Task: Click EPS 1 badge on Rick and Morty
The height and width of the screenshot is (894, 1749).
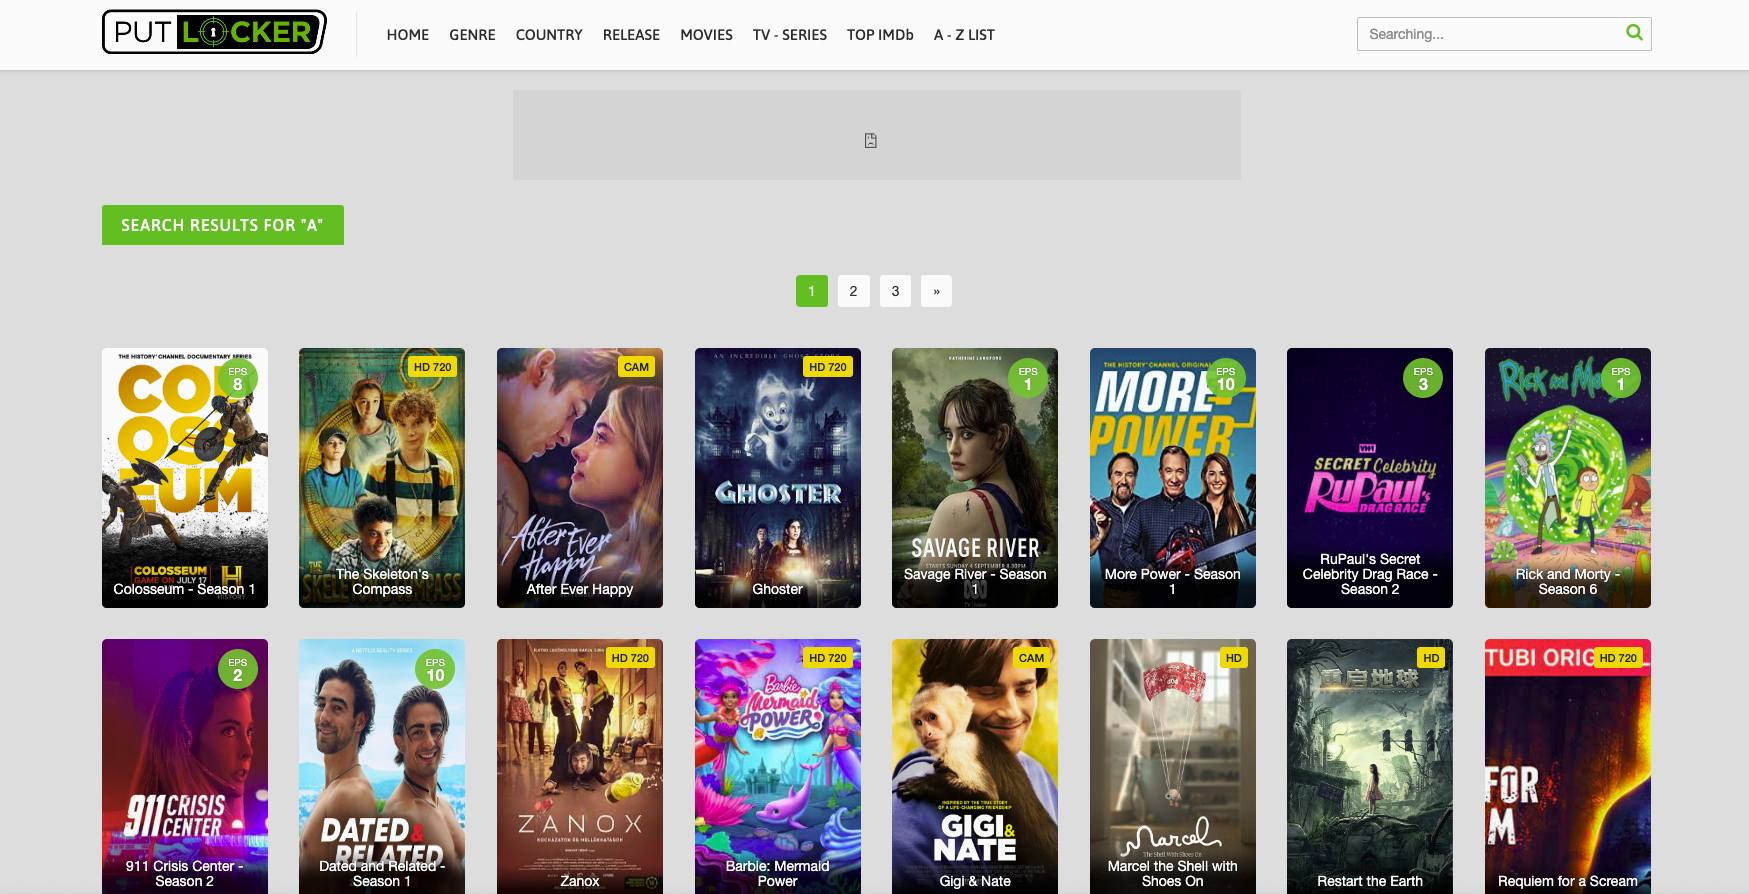Action: [x=1620, y=378]
